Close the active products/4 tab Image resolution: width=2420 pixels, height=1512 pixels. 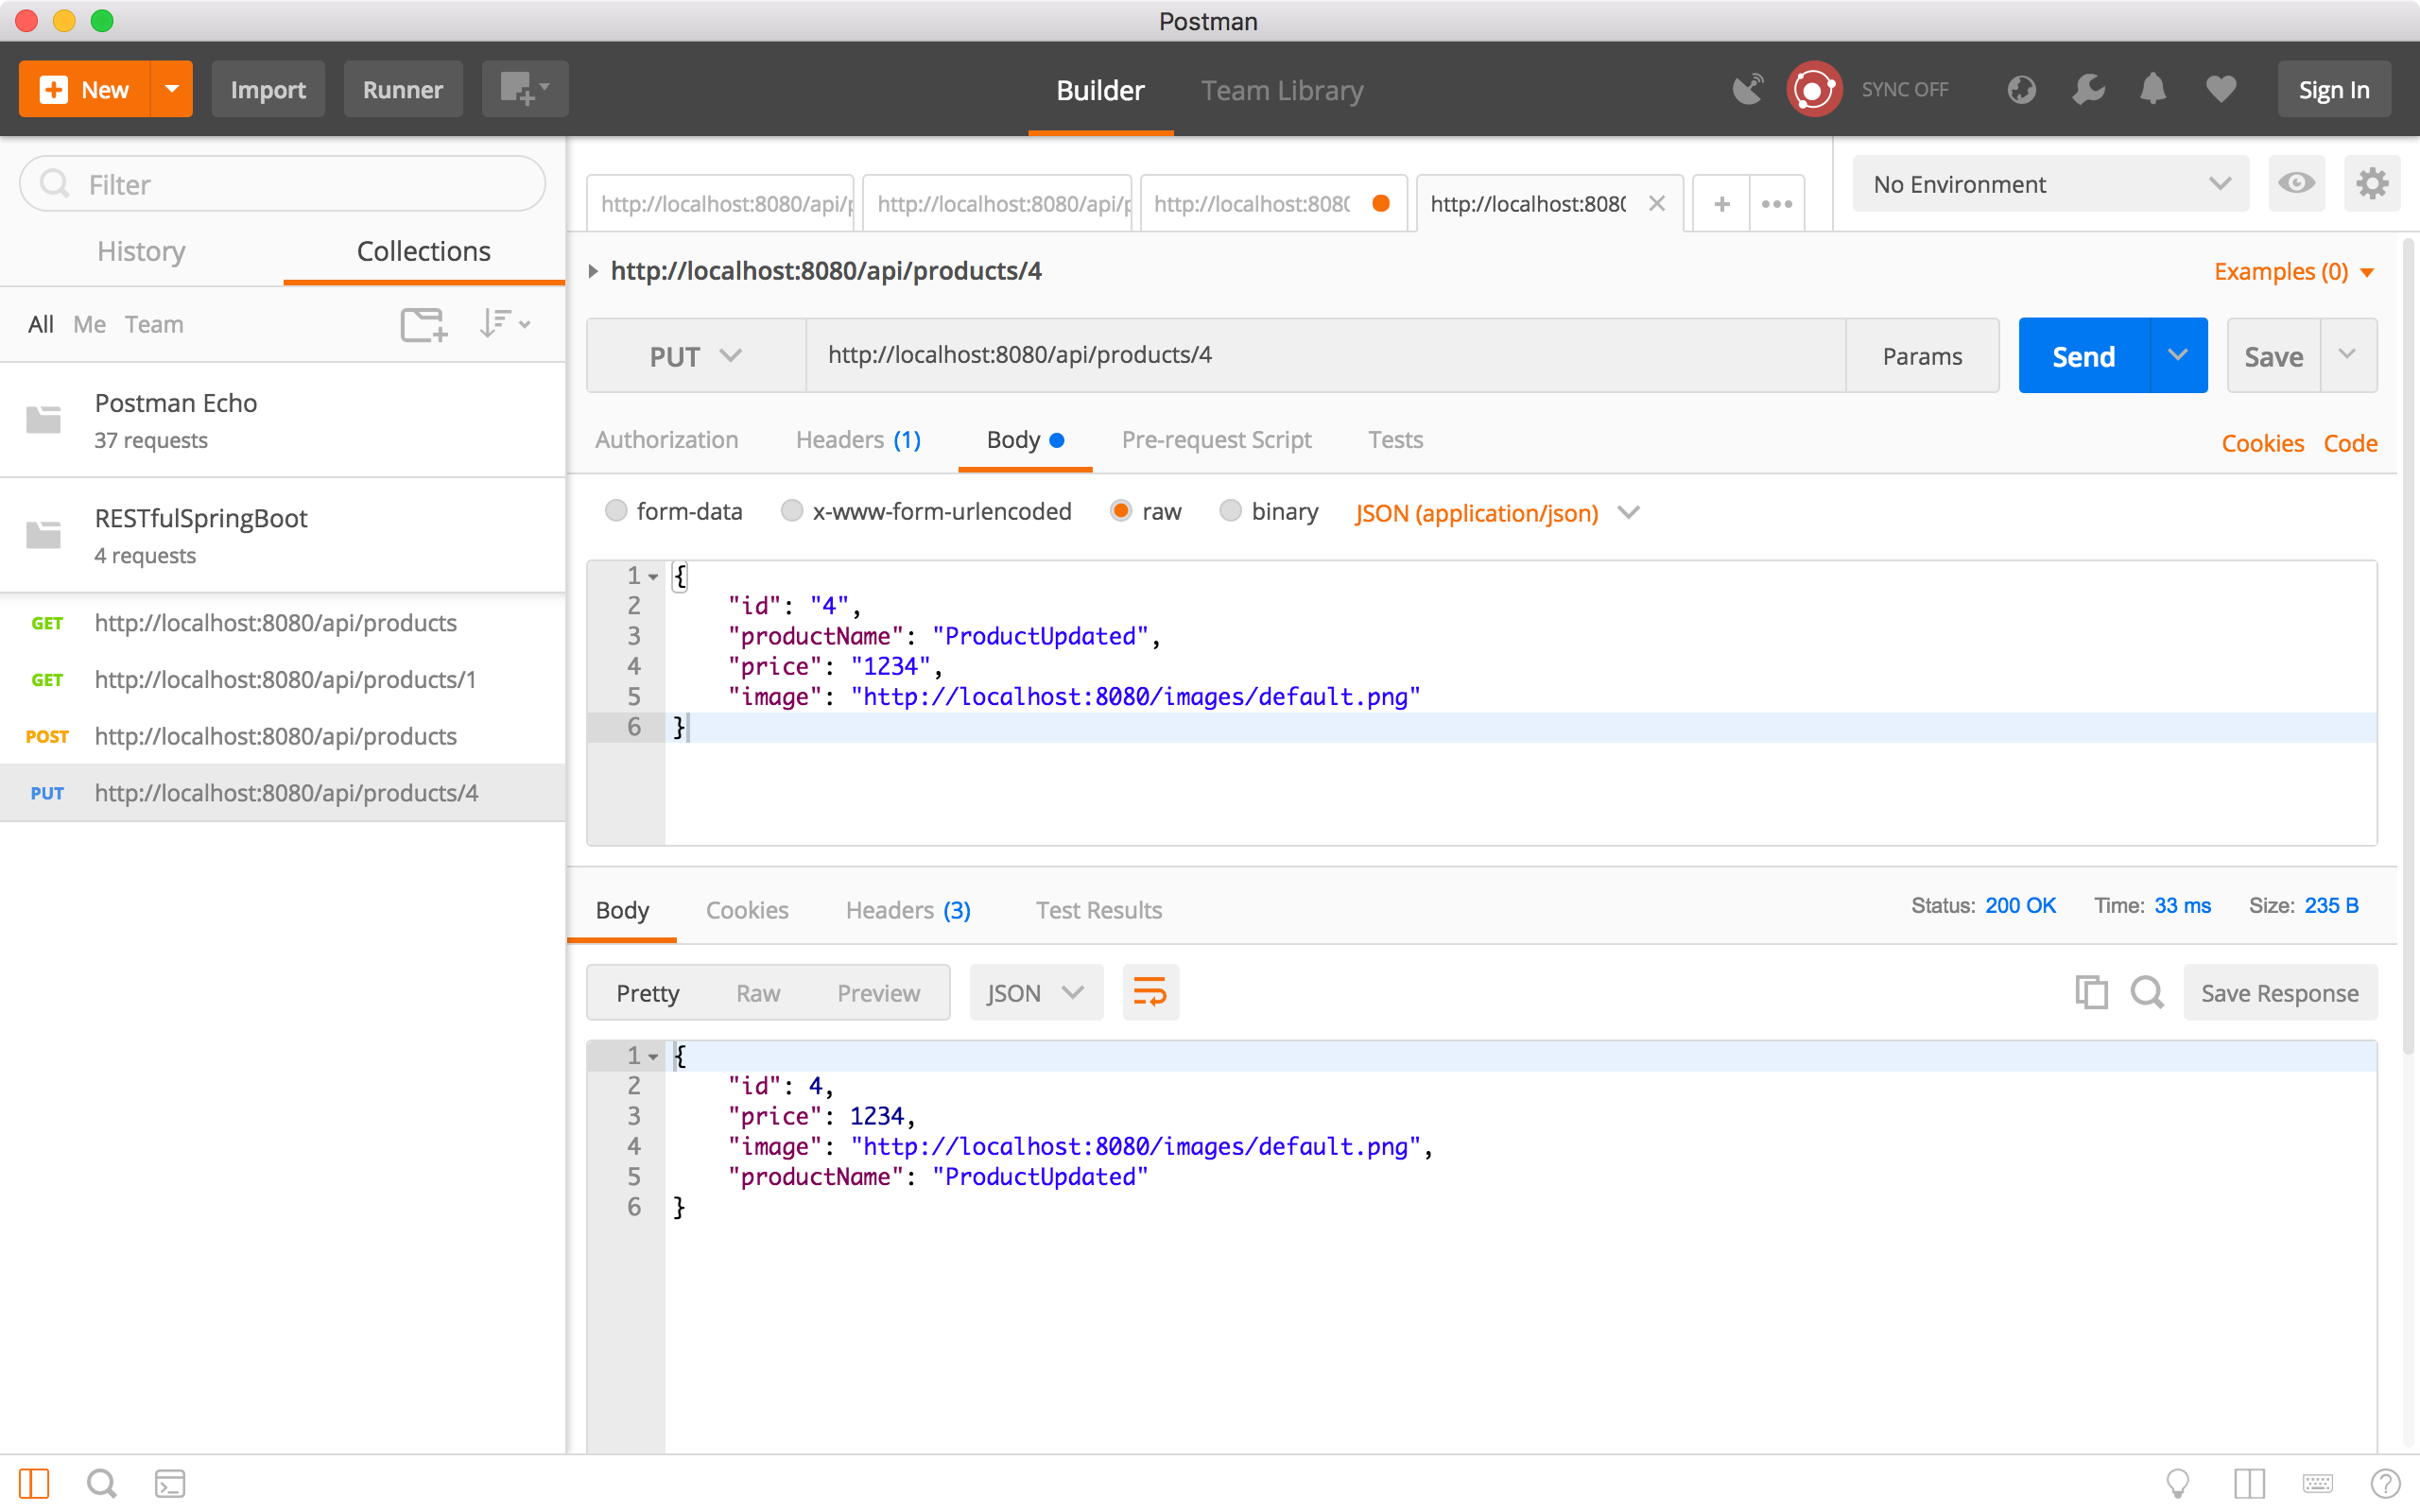point(1657,204)
